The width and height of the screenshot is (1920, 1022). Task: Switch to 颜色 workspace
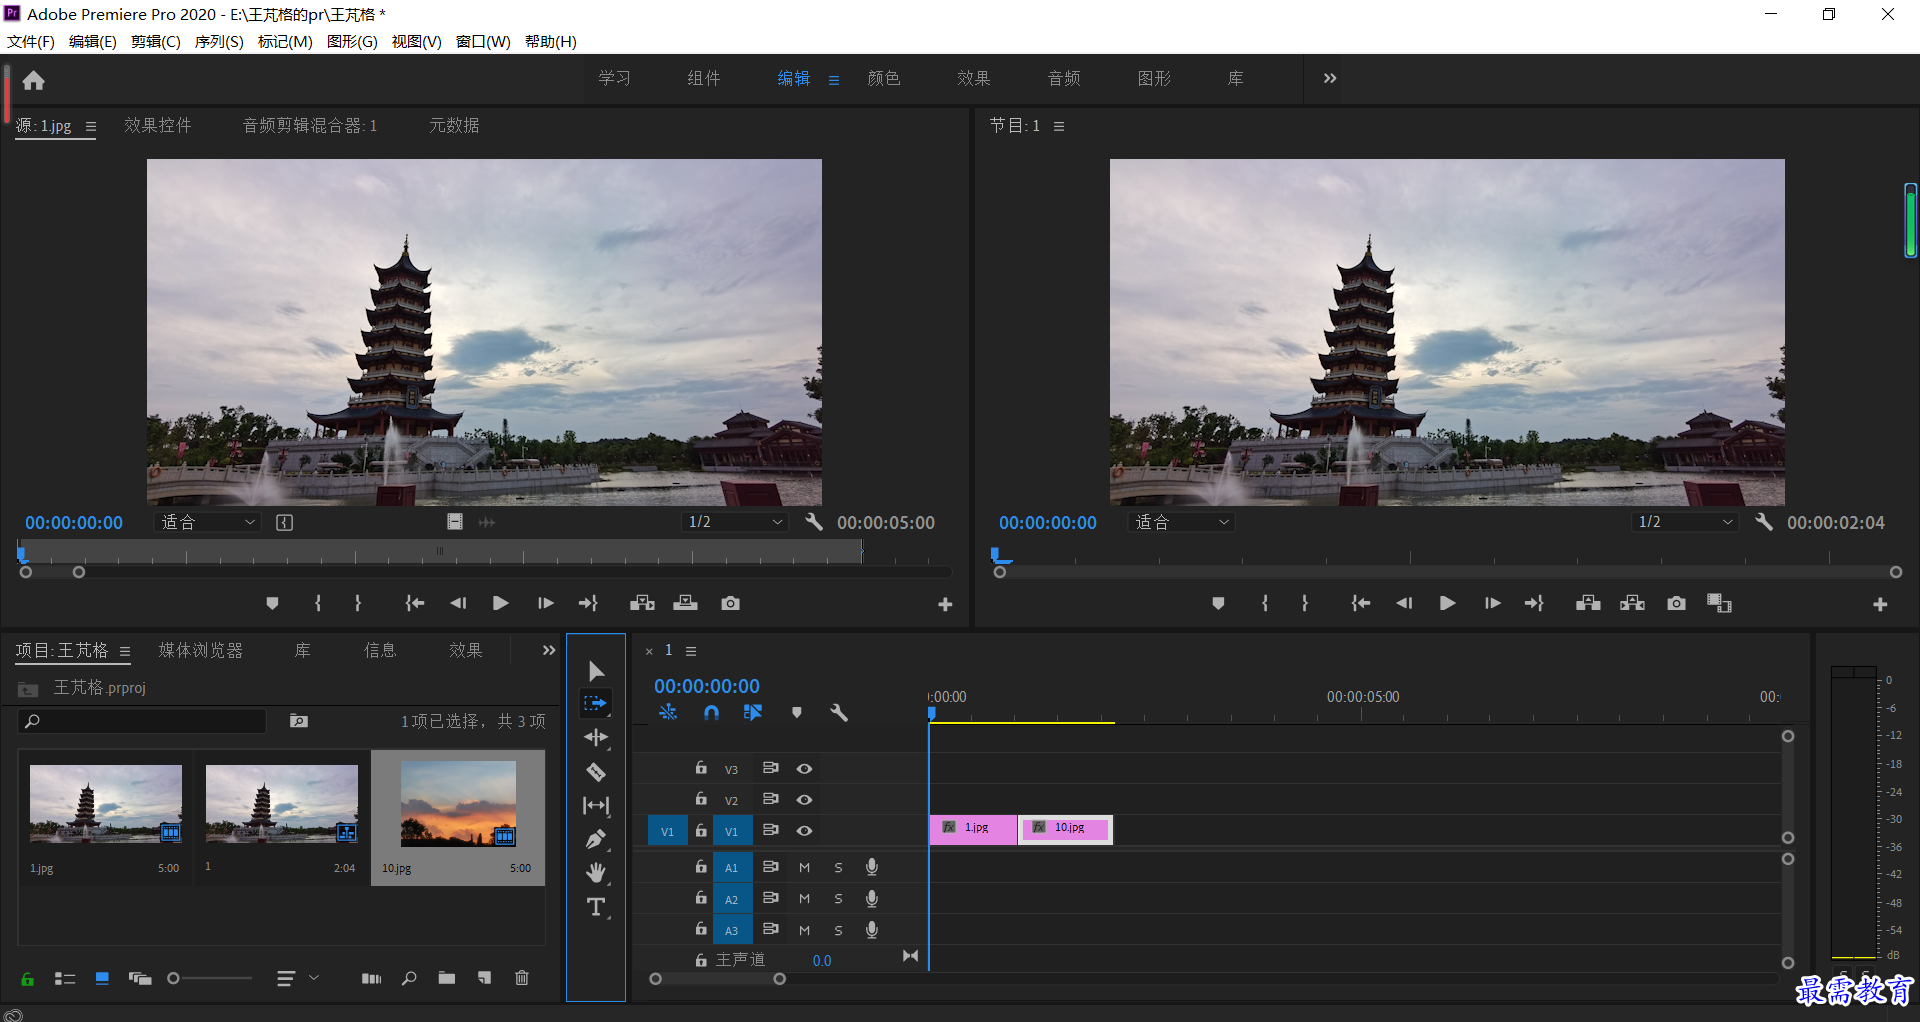point(884,78)
